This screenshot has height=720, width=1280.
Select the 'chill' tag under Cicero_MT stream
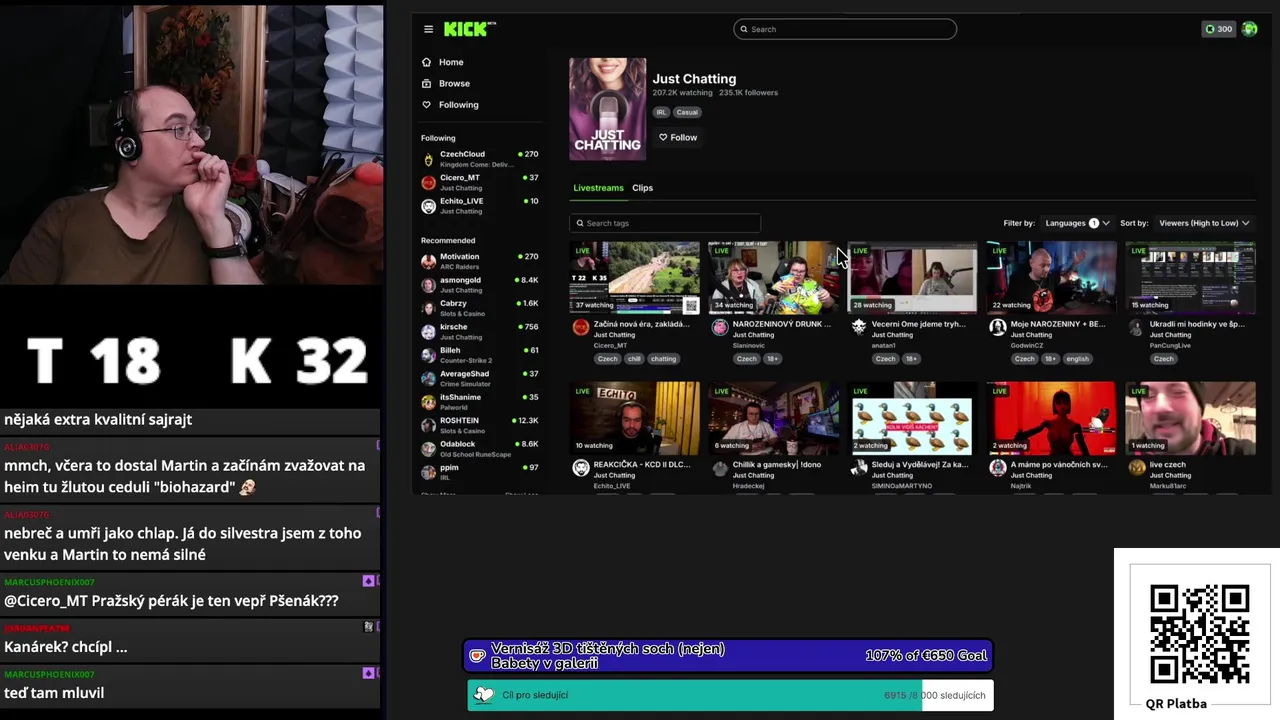click(x=635, y=359)
